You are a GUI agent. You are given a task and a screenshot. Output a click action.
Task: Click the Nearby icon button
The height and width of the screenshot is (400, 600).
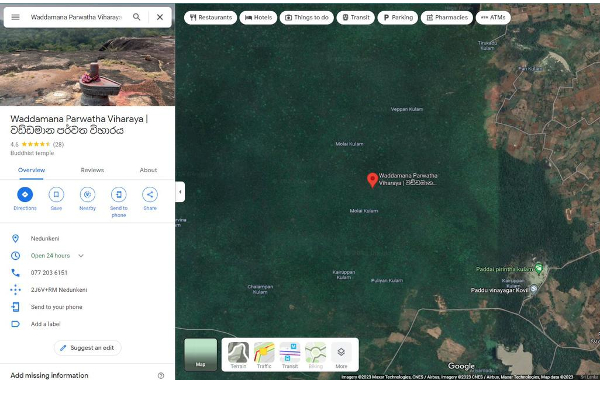[87, 194]
